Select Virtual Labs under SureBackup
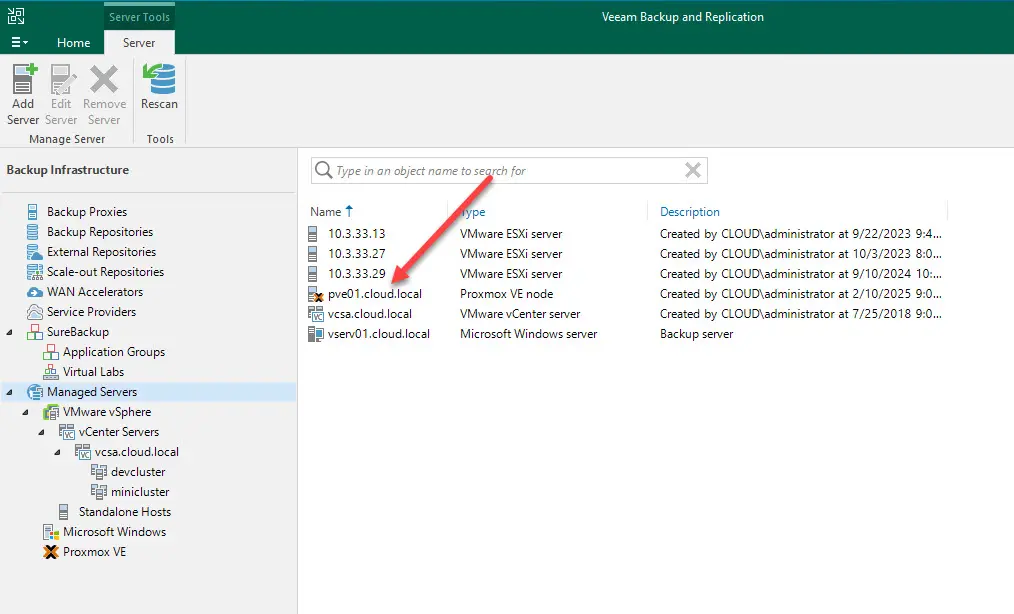1014x614 pixels. tap(93, 372)
